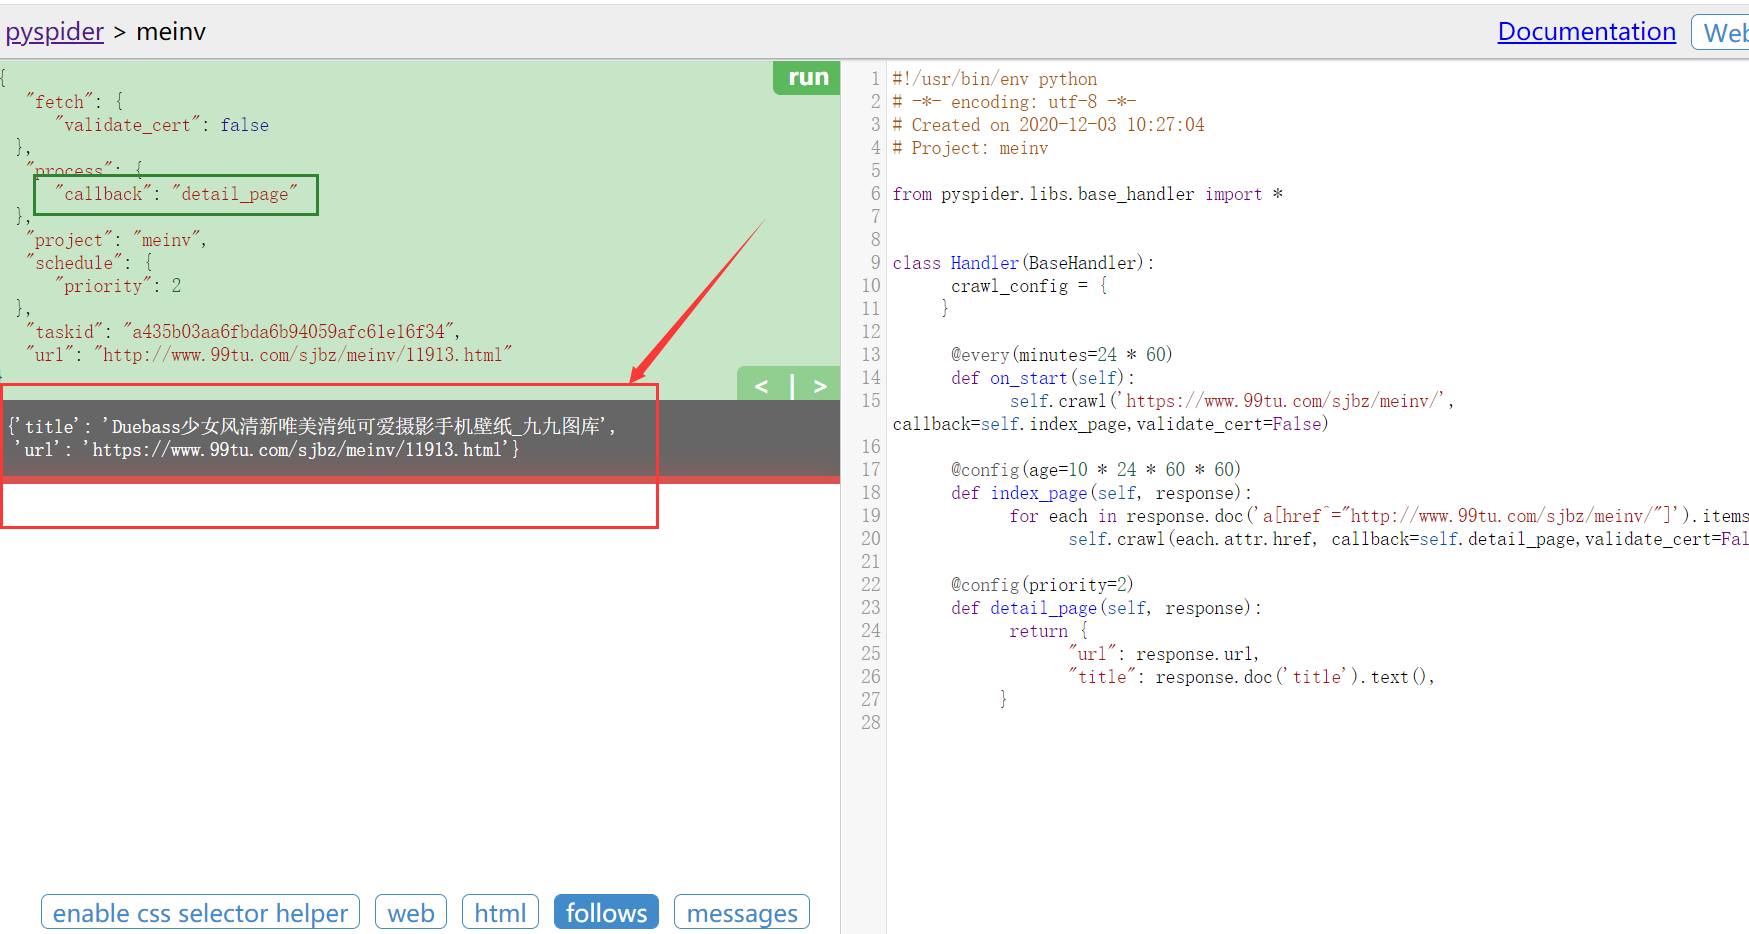Click the for each in response.doc line
Viewport: 1749px width, 934px height.
1379,516
